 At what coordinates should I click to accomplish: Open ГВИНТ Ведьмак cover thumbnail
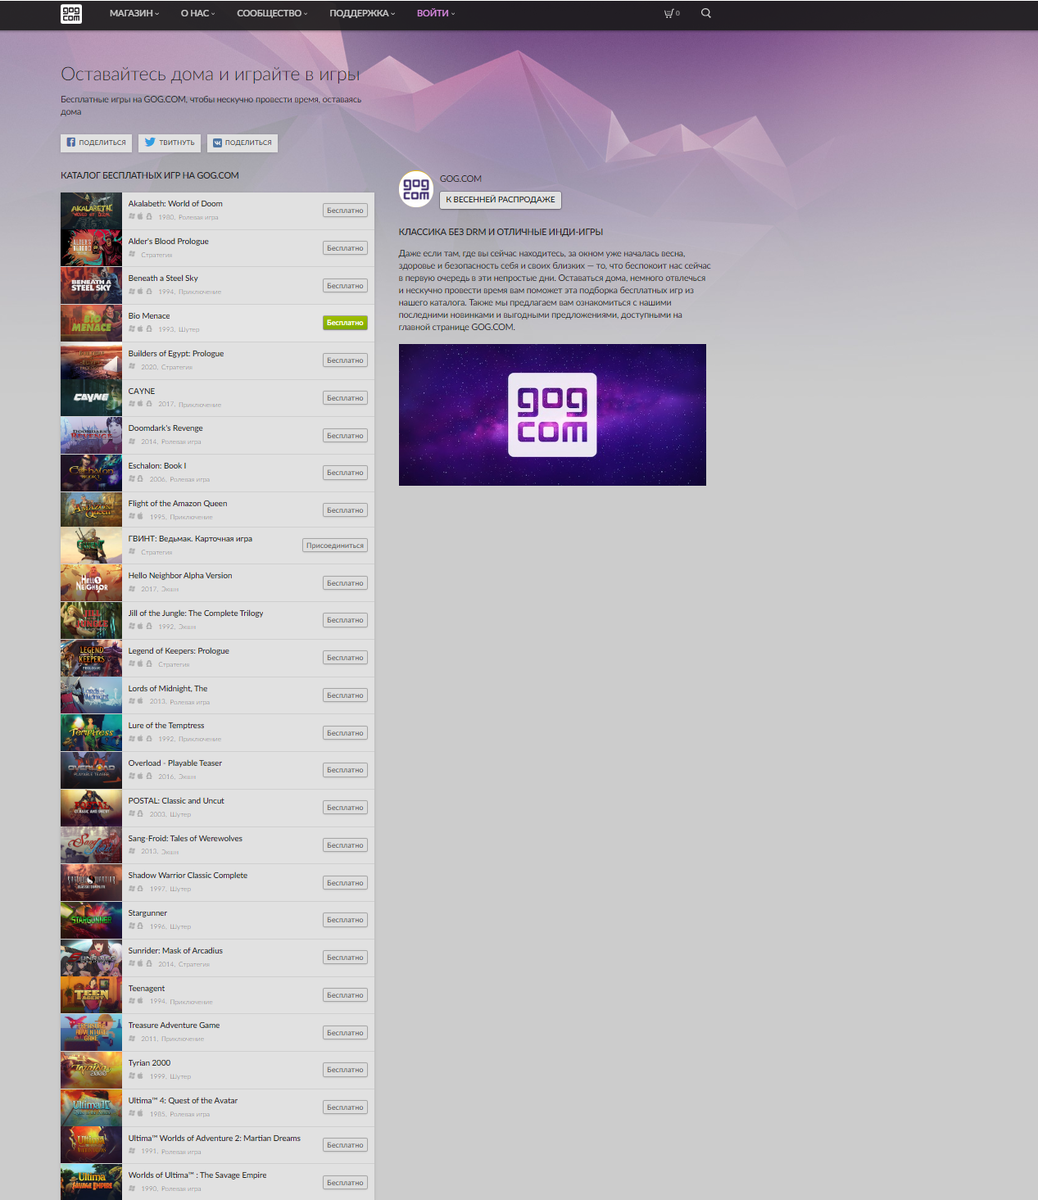[x=91, y=546]
